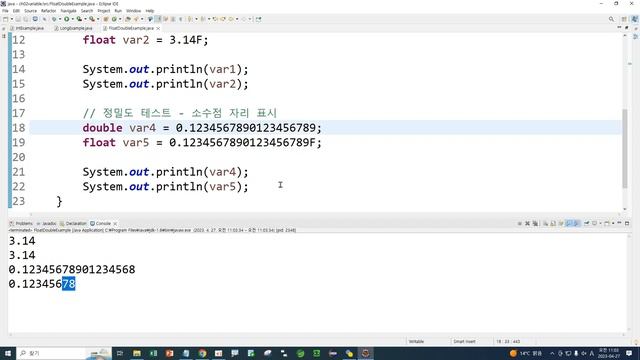The image size is (640, 360).
Task: Click line 19 float var5 declaration
Action: tap(202, 142)
